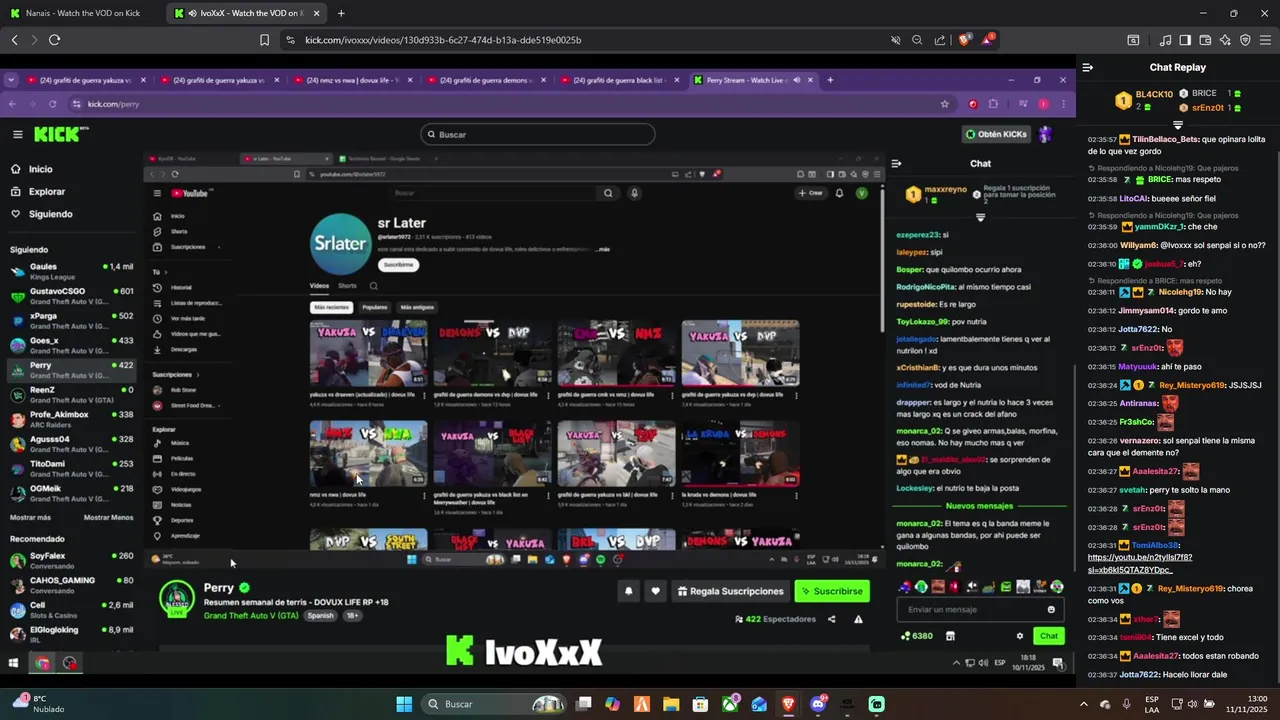
Task: Click username BL4CK10 in the leaderboard
Action: 1154,94
